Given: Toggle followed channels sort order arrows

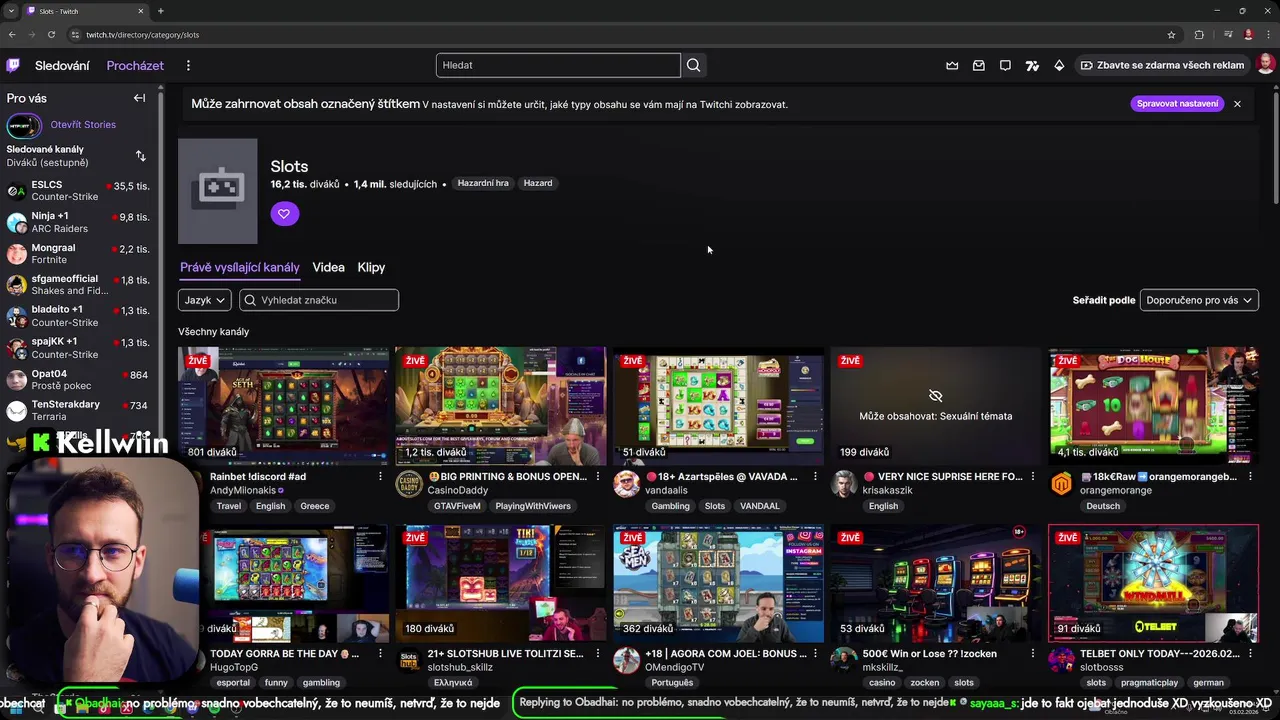Looking at the screenshot, I should click(140, 156).
